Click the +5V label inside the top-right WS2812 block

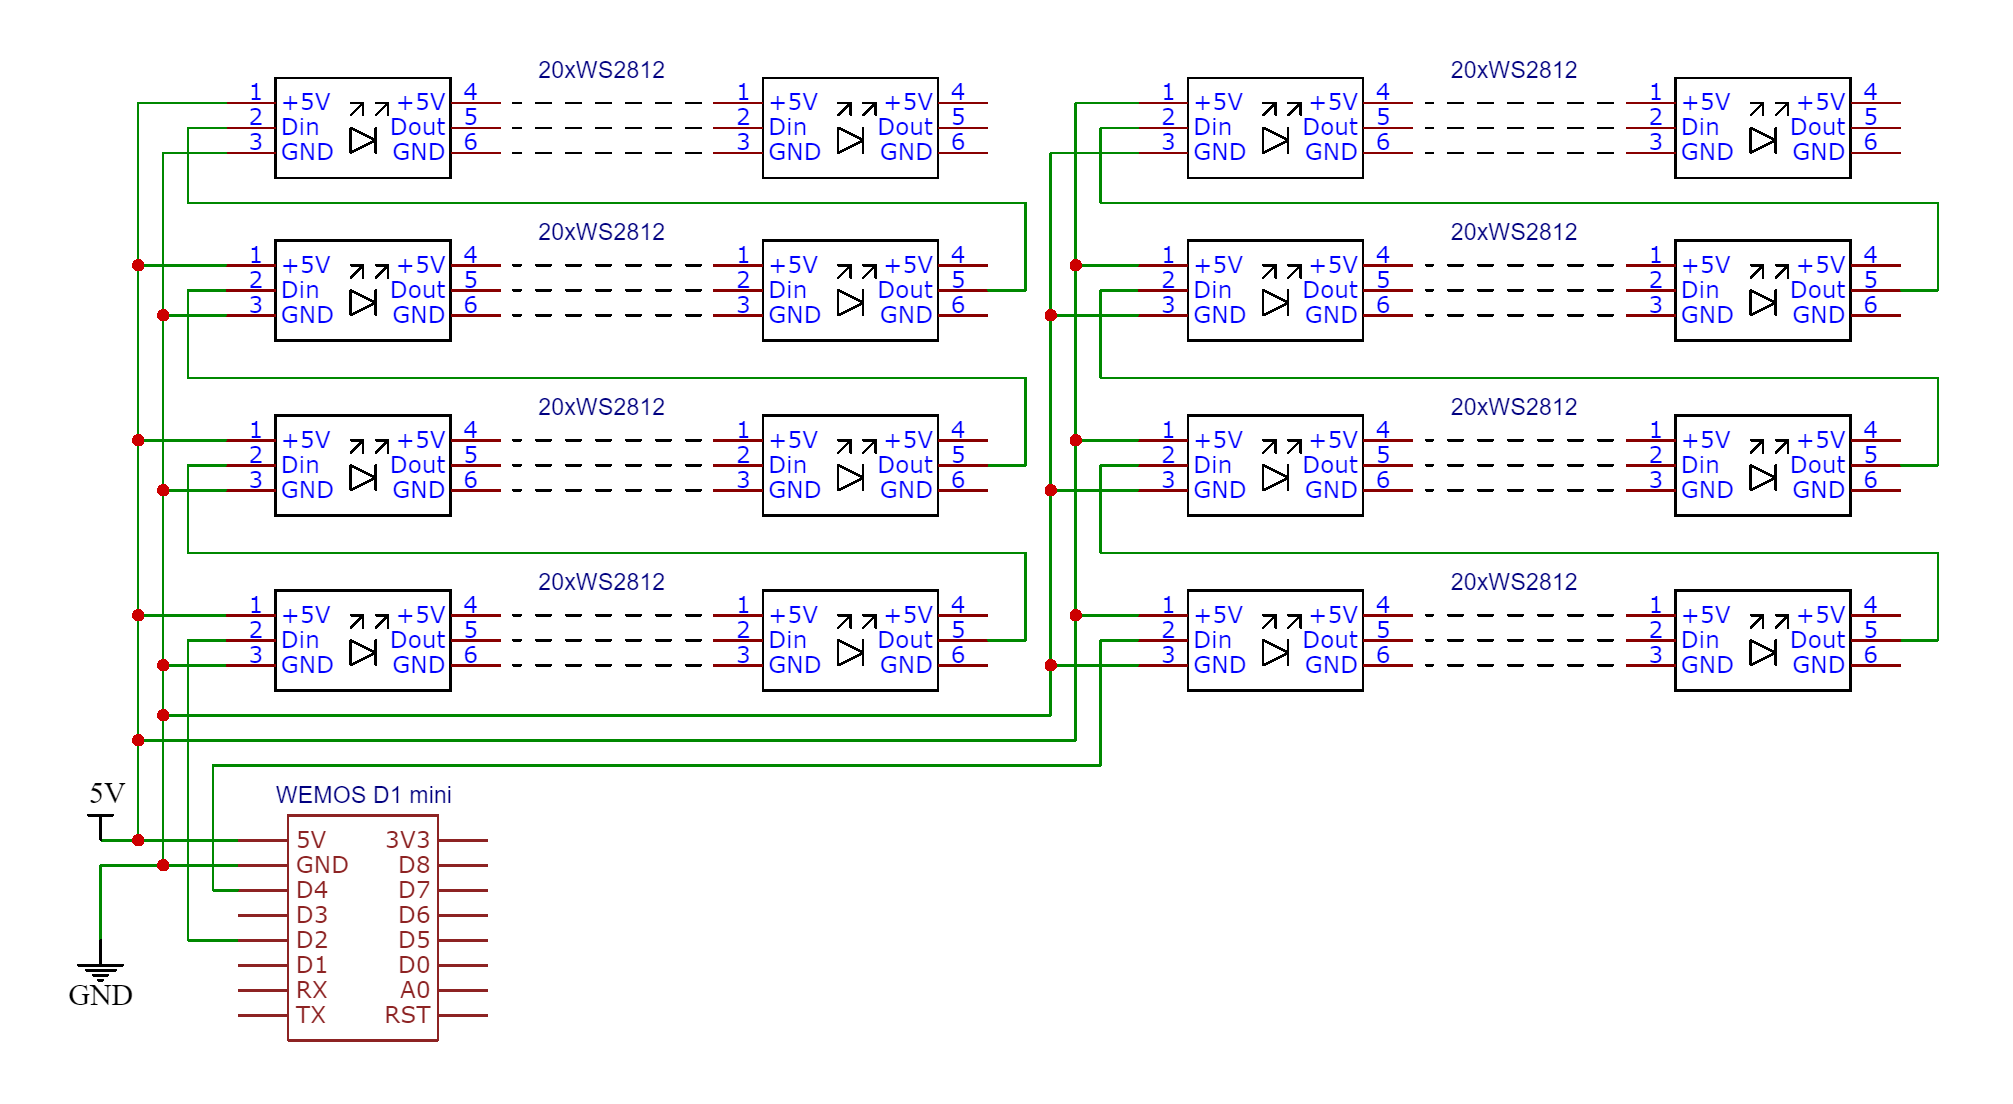(1707, 100)
